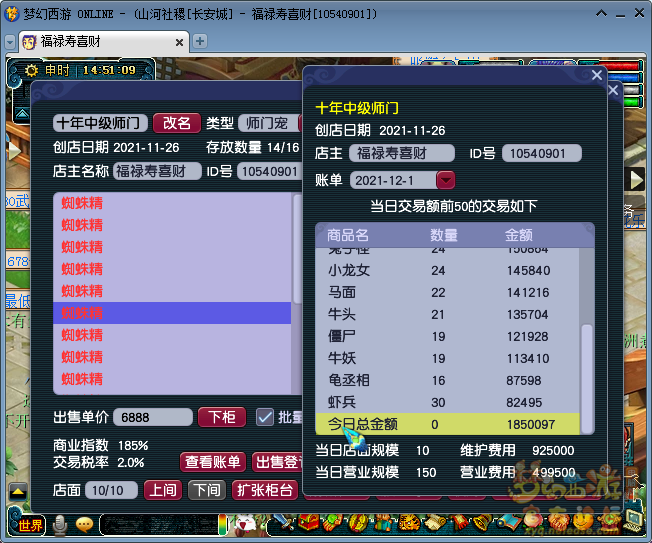
Task: Select the 马面 transaction row
Action: point(447,293)
